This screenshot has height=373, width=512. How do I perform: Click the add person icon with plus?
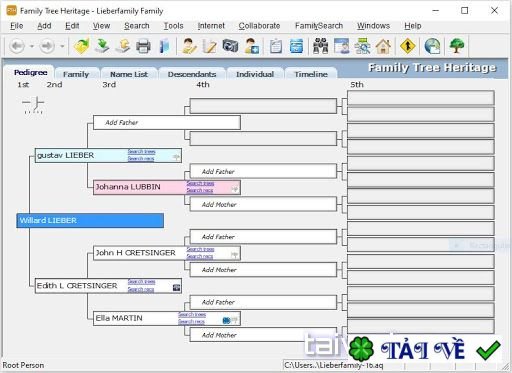pos(251,46)
